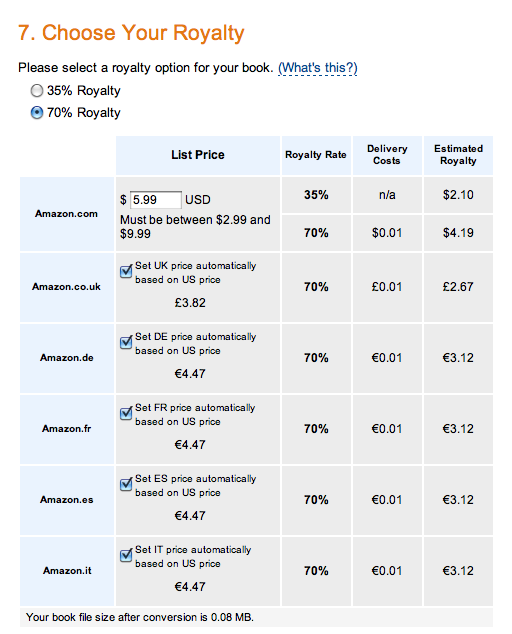Click the 7. Choose Your Royalty heading
Viewport: 512px width, 634px height.
[x=131, y=33]
